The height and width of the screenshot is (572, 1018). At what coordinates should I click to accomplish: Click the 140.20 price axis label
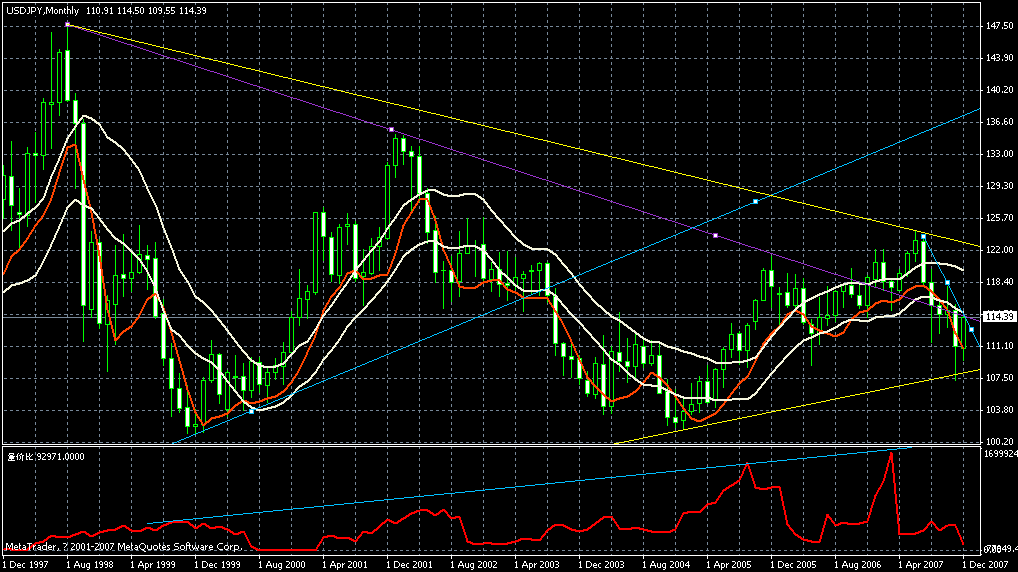(999, 90)
